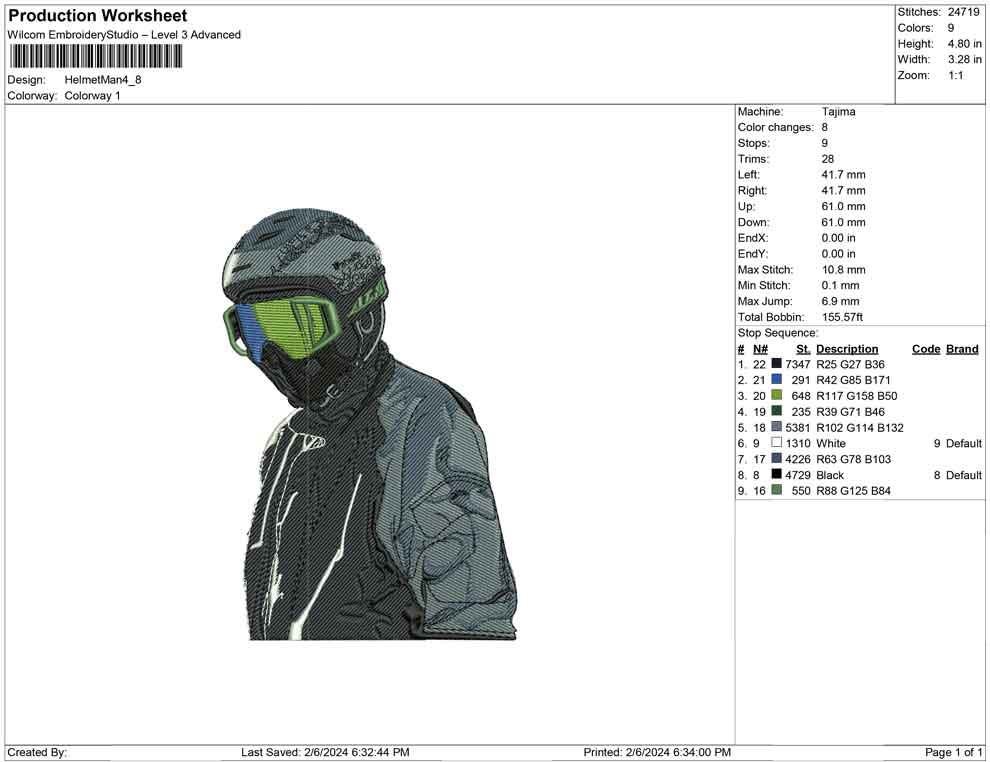Select the lime green swatch R117 G158 B50

tap(776, 395)
